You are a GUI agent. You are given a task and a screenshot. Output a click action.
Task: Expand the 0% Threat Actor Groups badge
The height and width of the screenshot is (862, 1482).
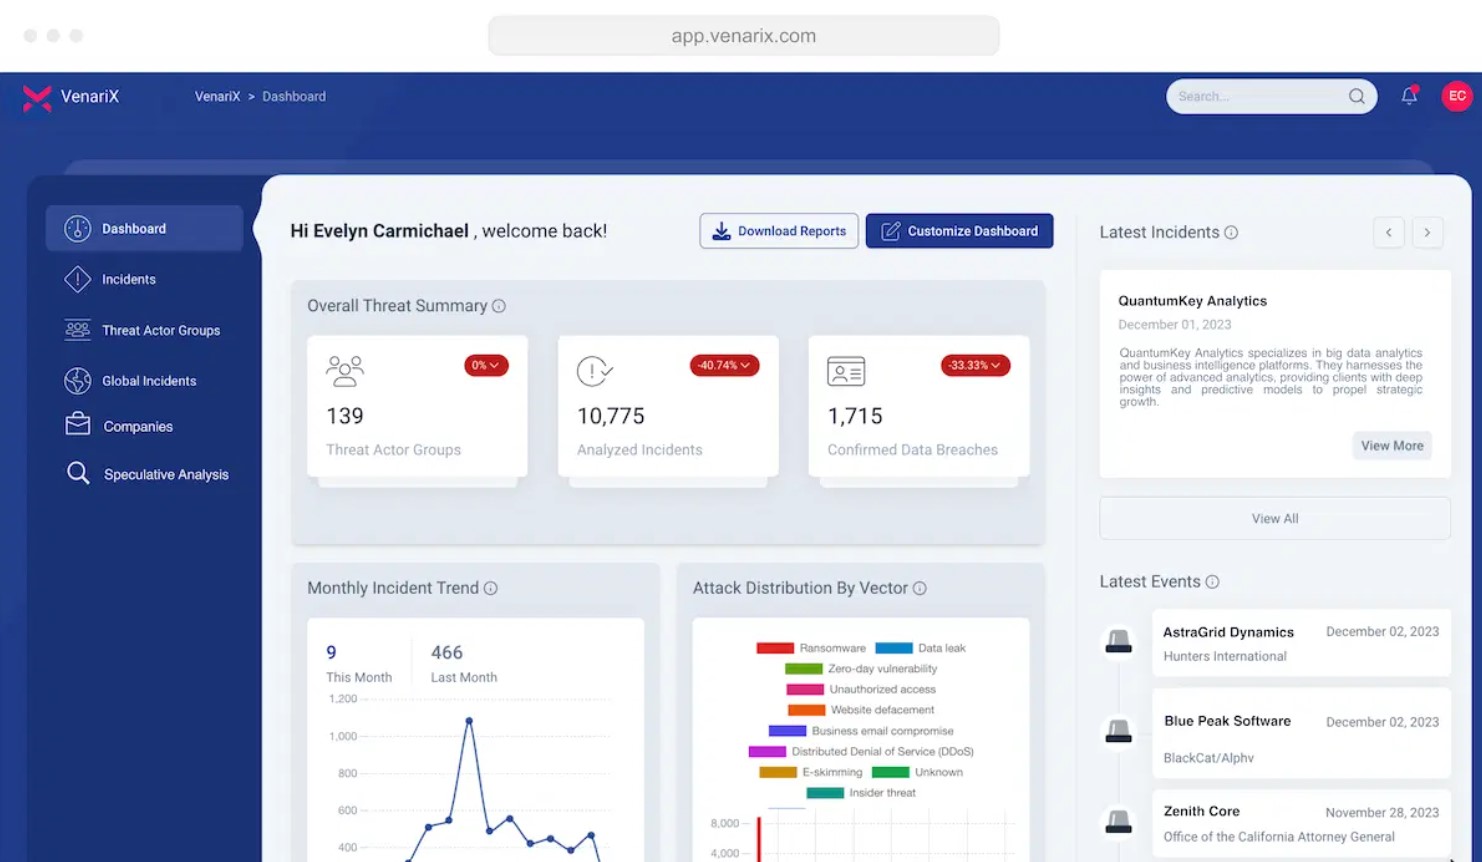click(486, 365)
